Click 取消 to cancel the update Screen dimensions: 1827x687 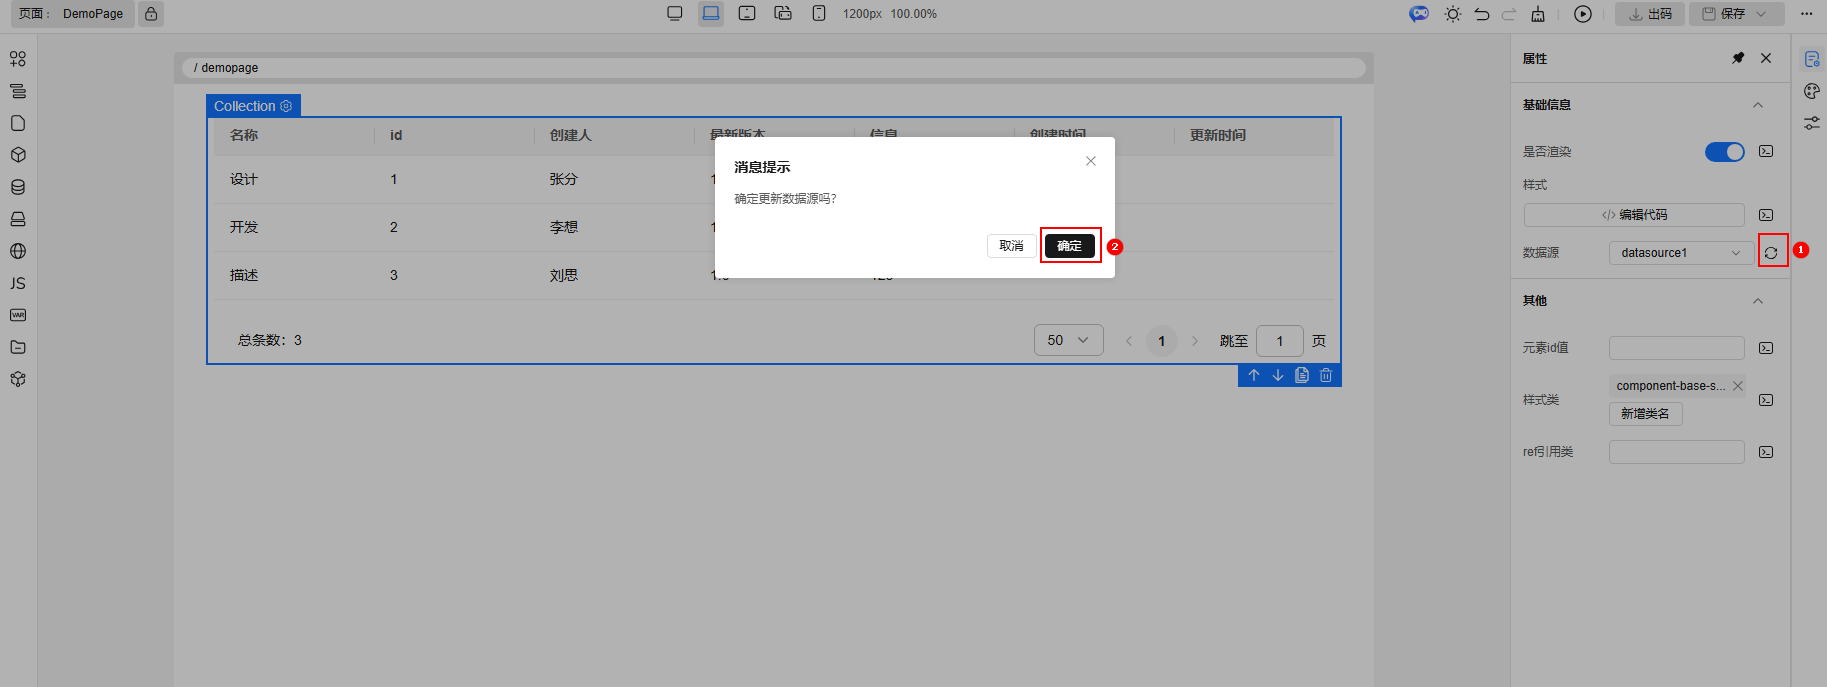[1011, 246]
